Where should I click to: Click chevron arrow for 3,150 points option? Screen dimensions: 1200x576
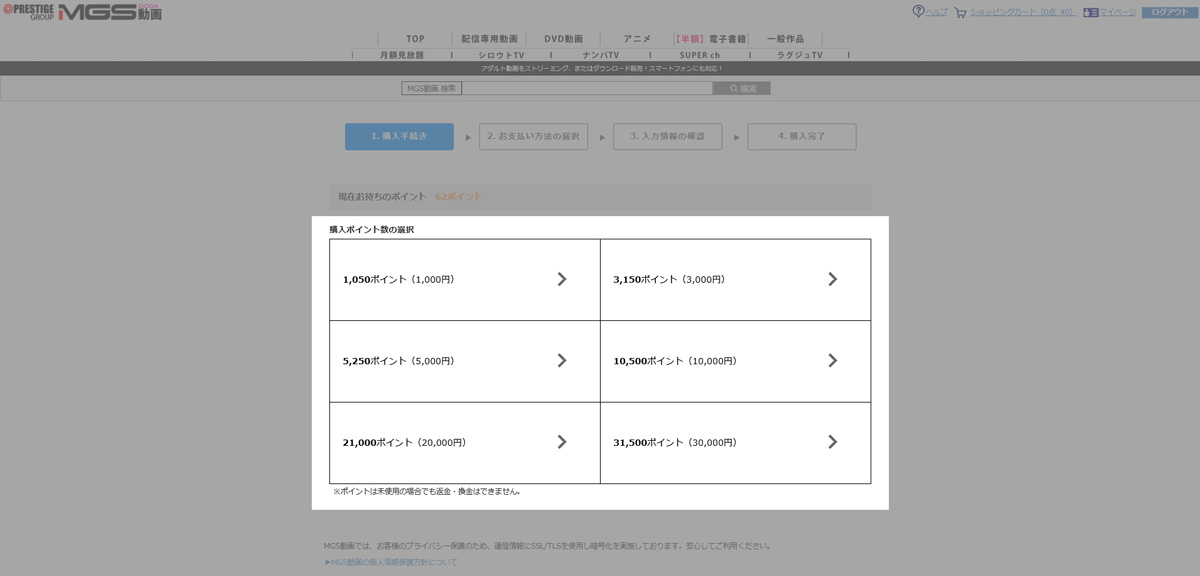[832, 279]
